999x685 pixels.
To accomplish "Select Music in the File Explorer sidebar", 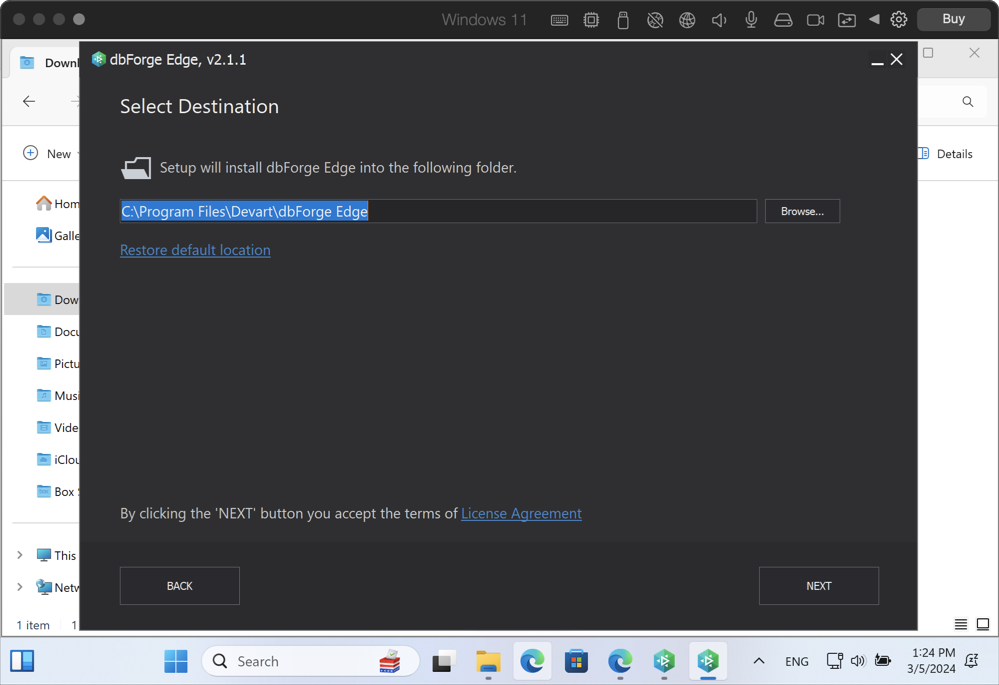I will point(58,396).
